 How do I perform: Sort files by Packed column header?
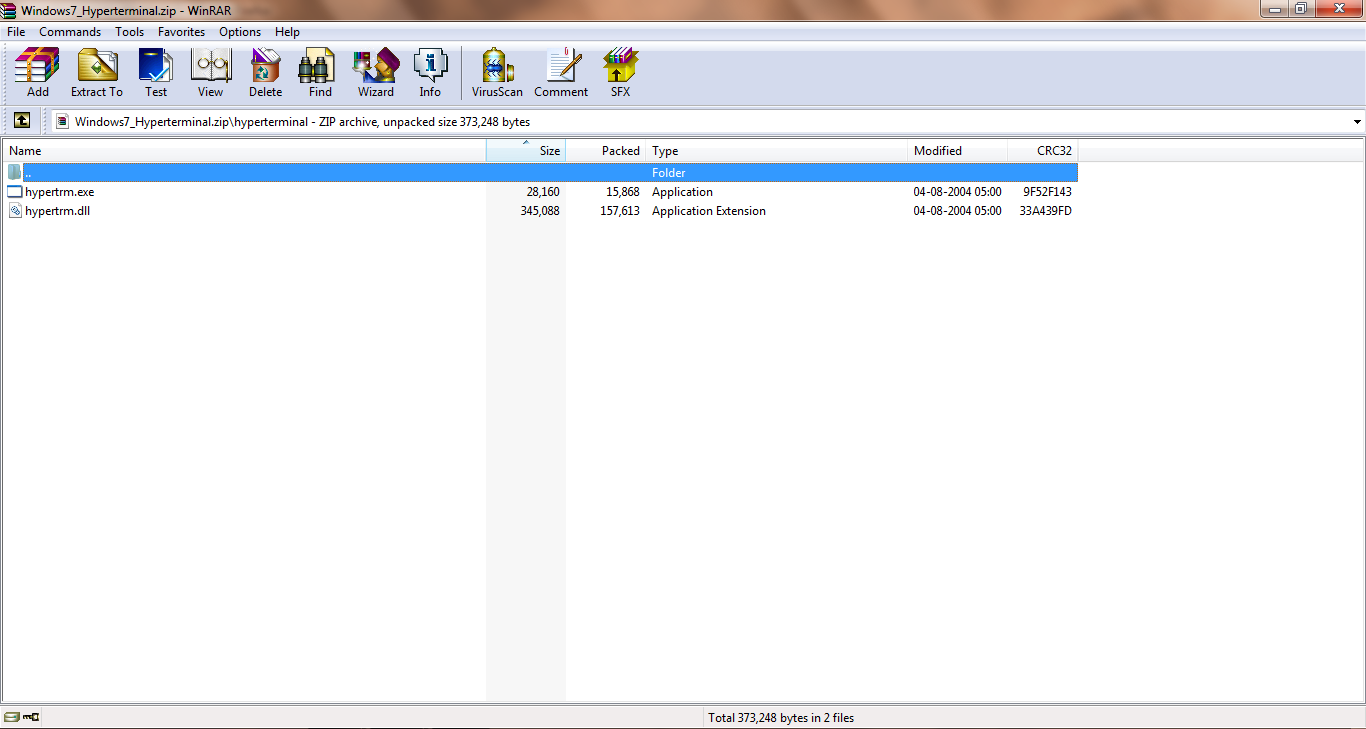coord(606,151)
